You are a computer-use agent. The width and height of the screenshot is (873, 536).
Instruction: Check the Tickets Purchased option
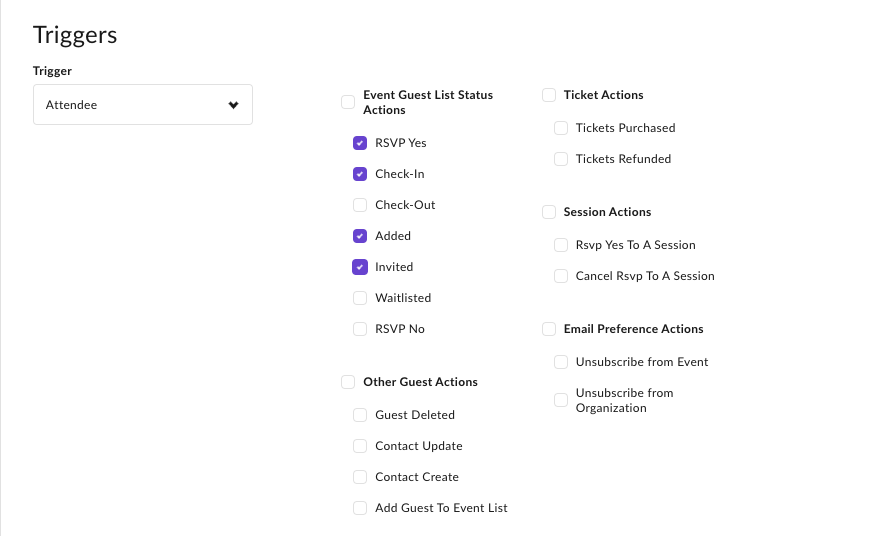561,128
